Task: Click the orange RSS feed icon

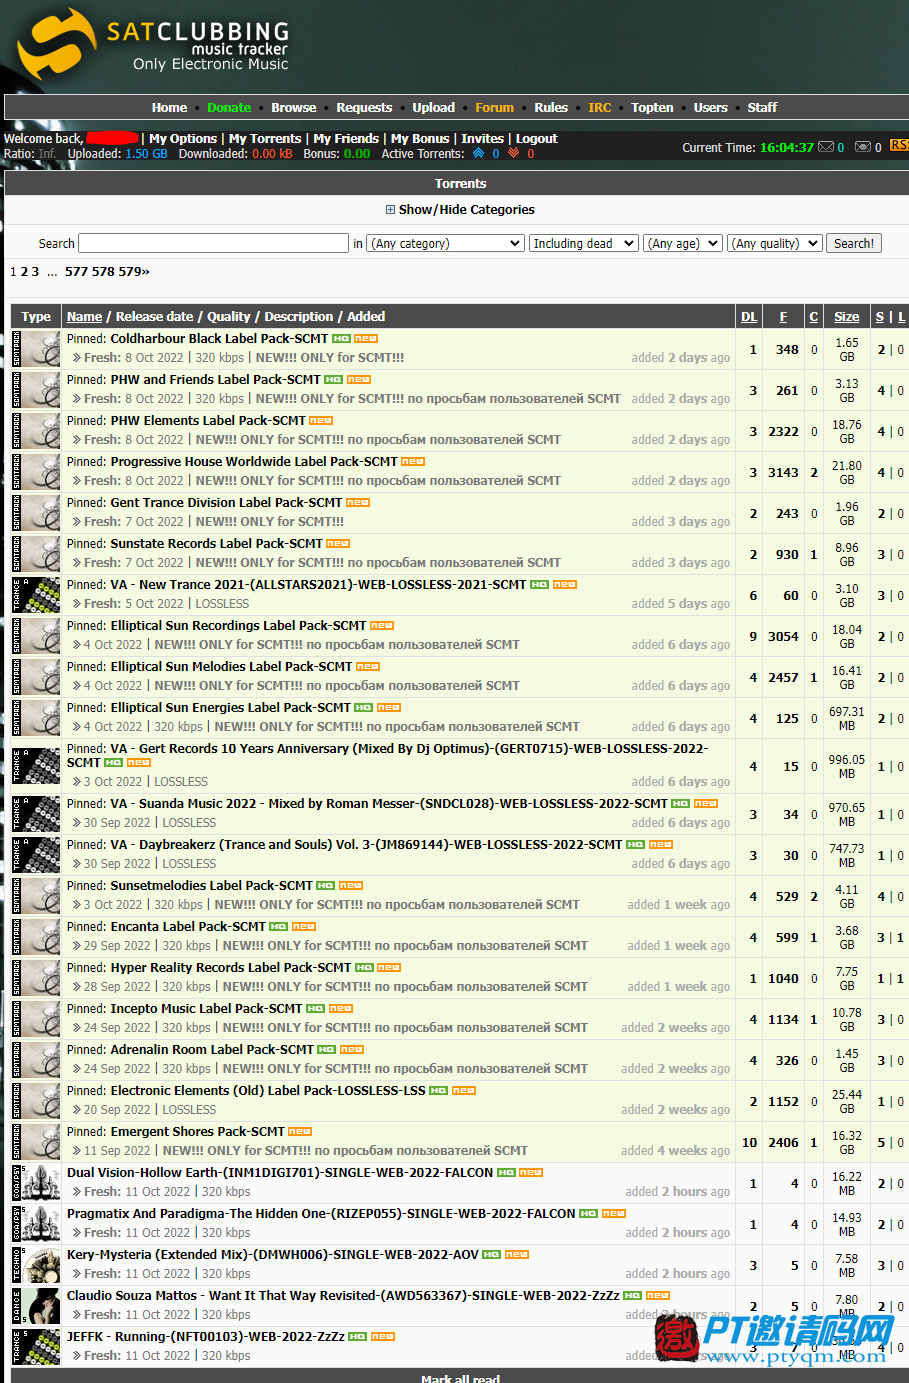Action: tap(899, 146)
